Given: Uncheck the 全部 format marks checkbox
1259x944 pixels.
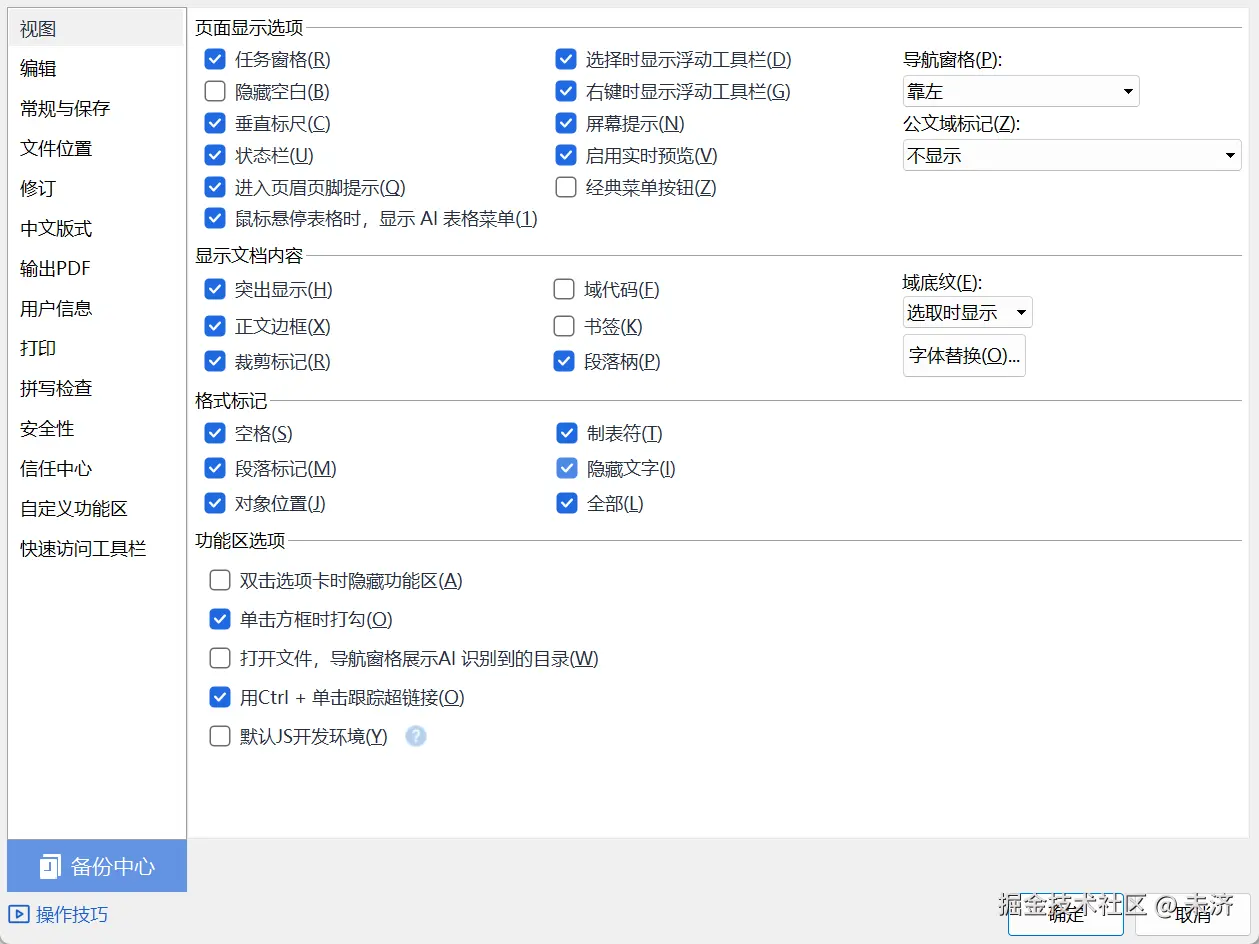Looking at the screenshot, I should click(x=567, y=504).
